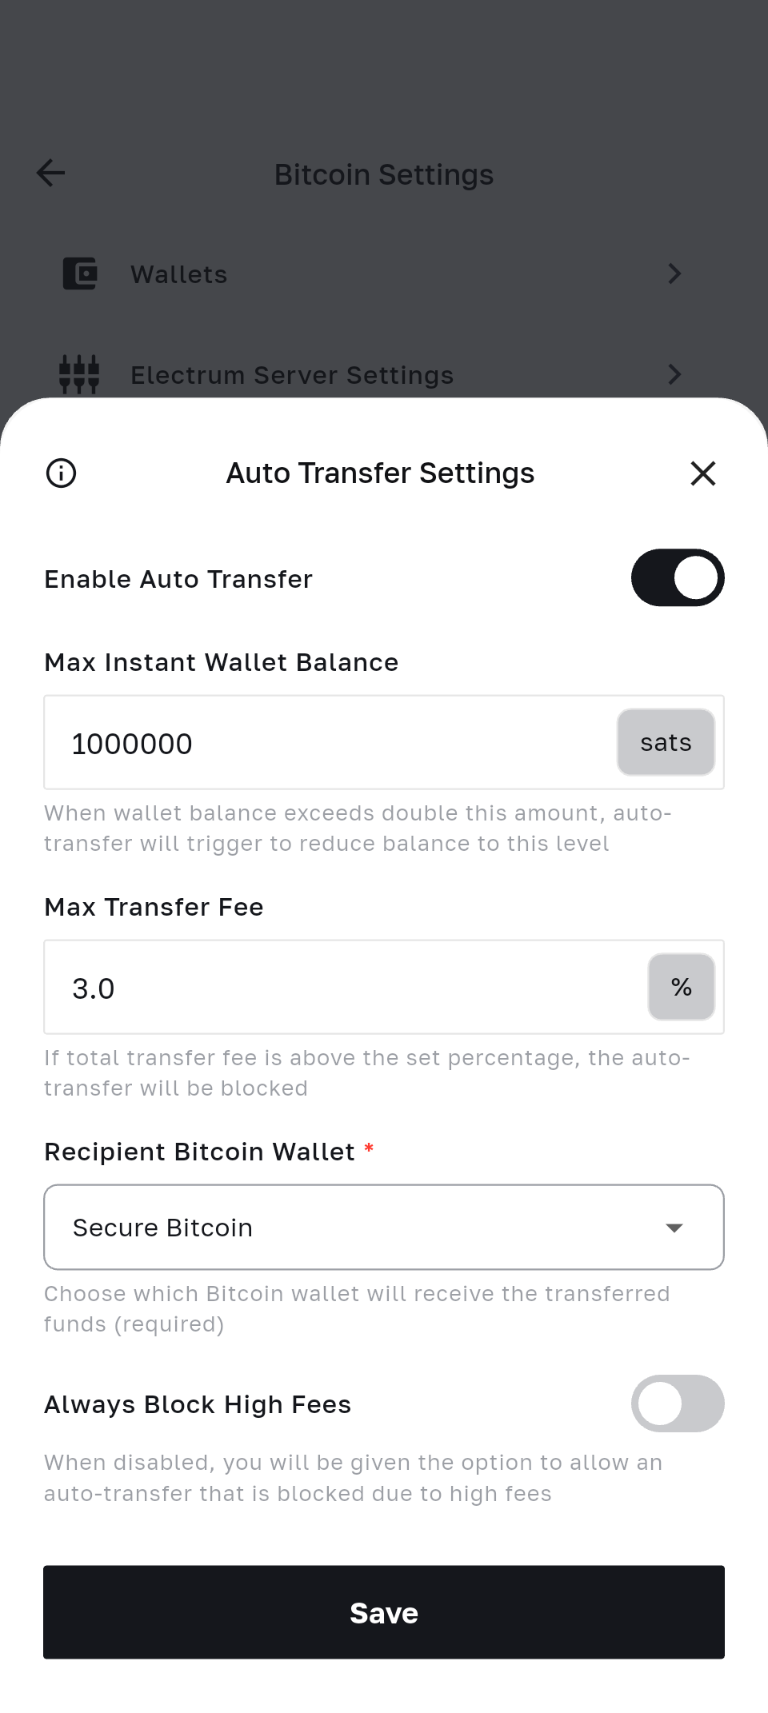Turn on Always Block High Fees
Screen dimensions: 768x1713
pos(677,1403)
